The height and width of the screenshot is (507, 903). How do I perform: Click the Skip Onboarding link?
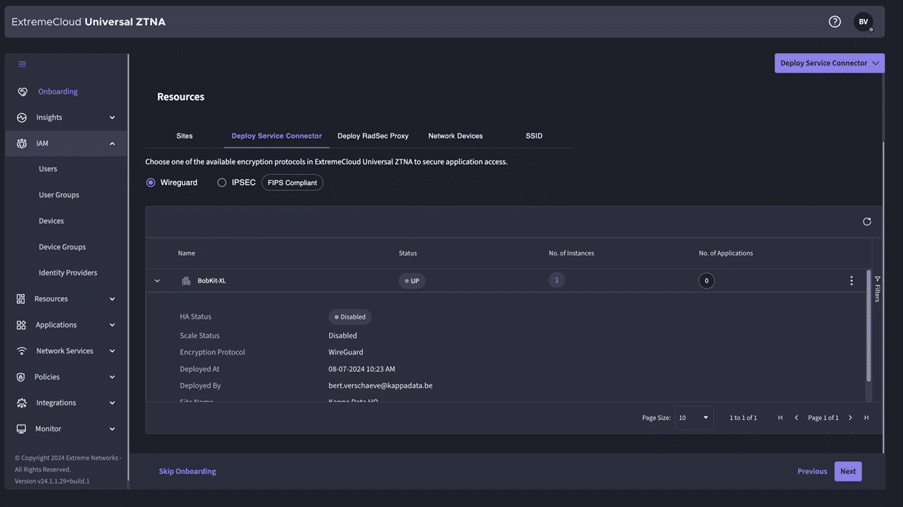tap(187, 471)
